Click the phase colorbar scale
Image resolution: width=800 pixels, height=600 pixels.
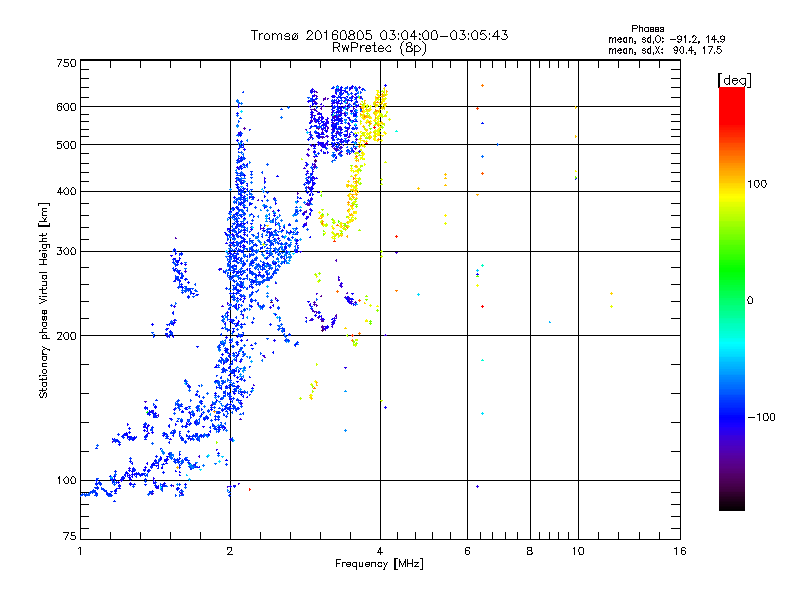click(732, 299)
